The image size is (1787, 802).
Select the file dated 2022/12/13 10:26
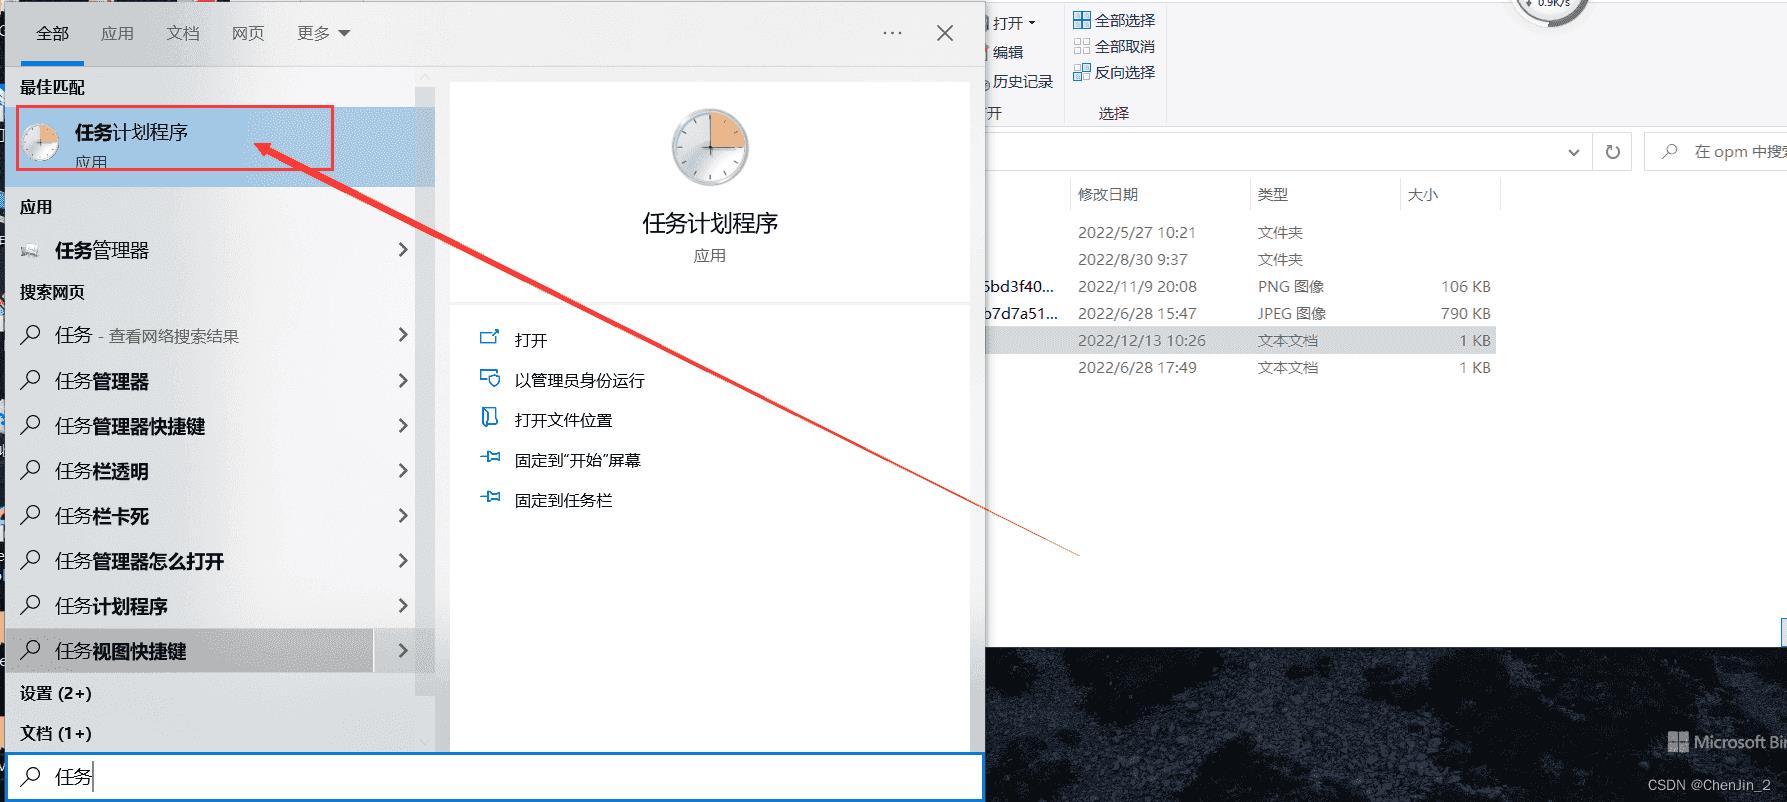(x=1240, y=340)
